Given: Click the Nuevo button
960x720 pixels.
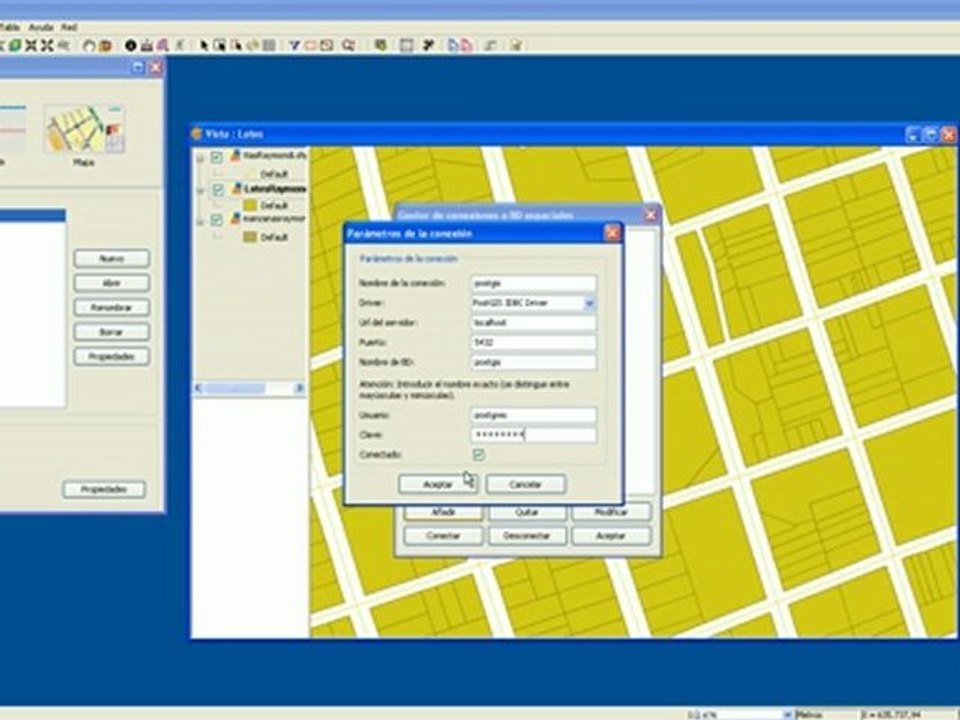Looking at the screenshot, I should [111, 258].
